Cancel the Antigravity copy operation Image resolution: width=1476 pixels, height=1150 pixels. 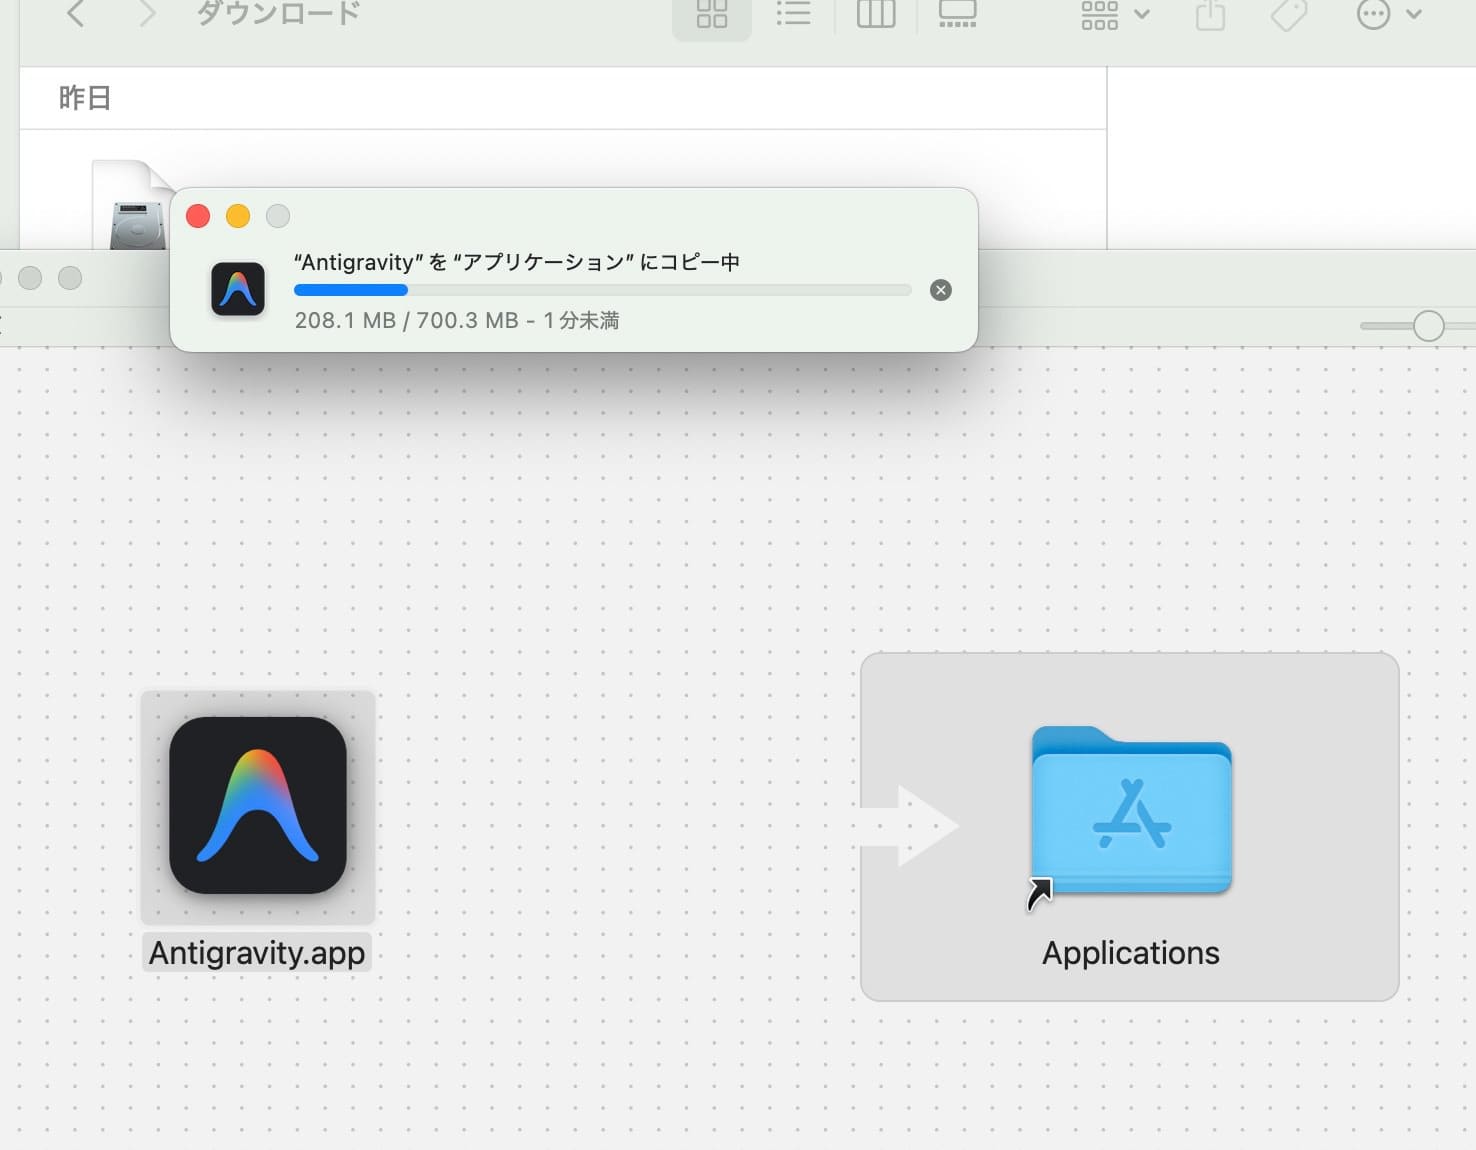coord(939,290)
